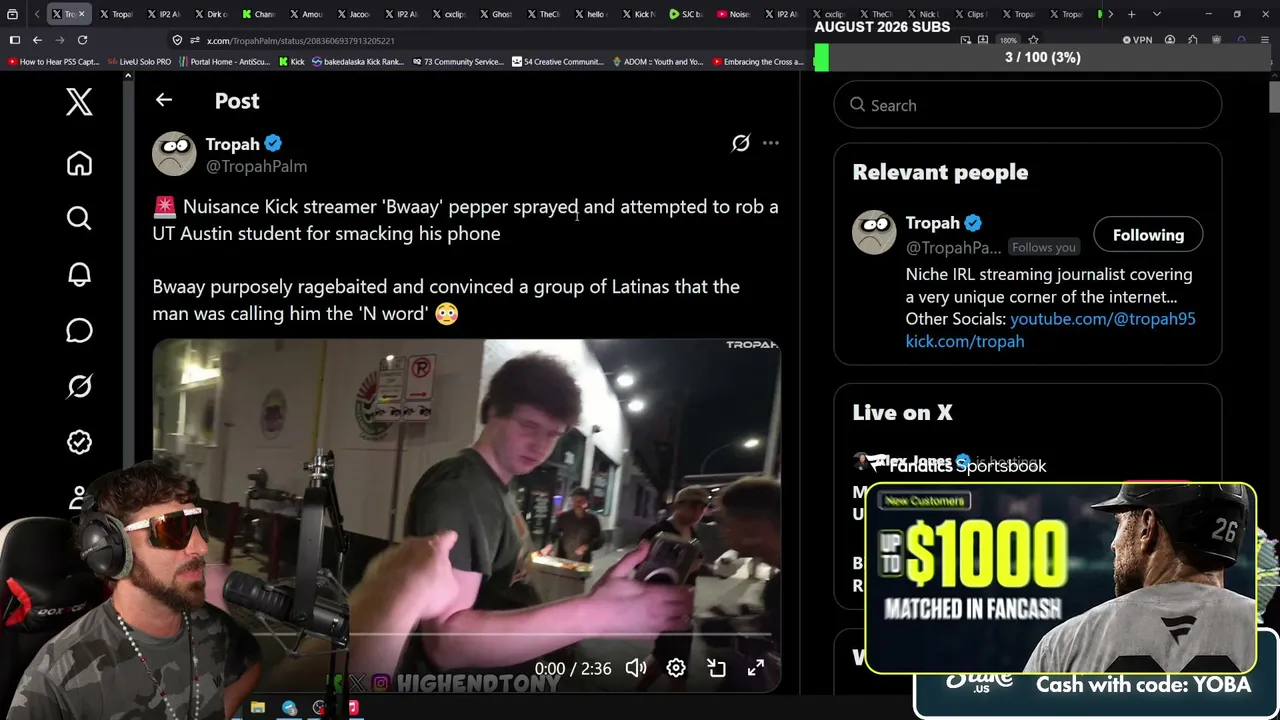This screenshot has height=720, width=1280.
Task: Open 'Embracing the Cross a...' bookmark
Action: (x=757, y=62)
